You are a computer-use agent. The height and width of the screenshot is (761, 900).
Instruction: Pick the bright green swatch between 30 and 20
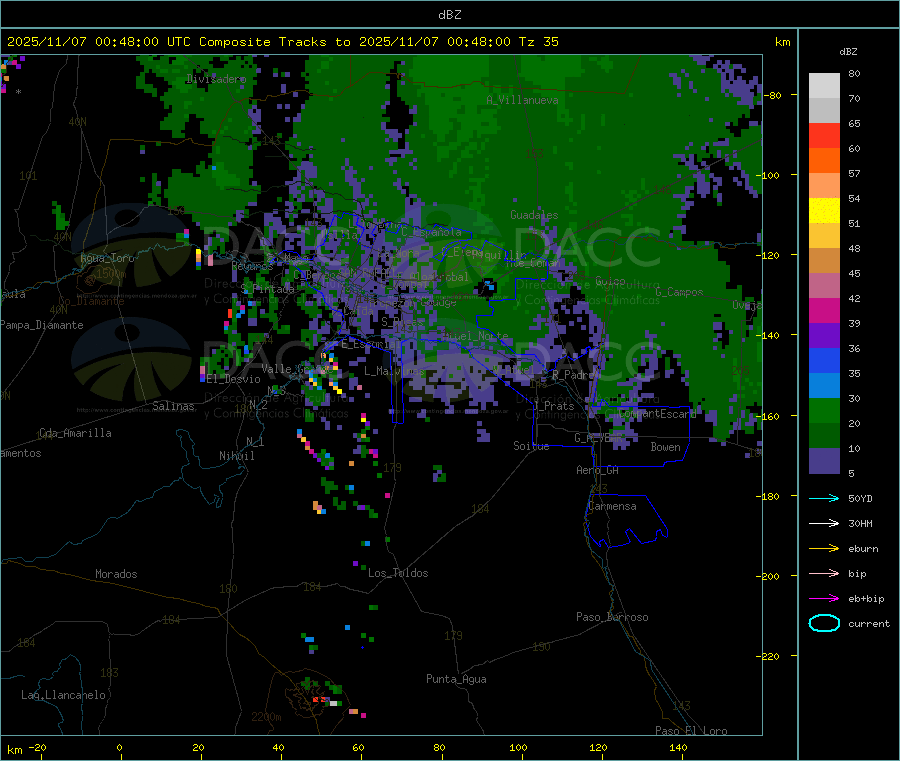coord(824,410)
